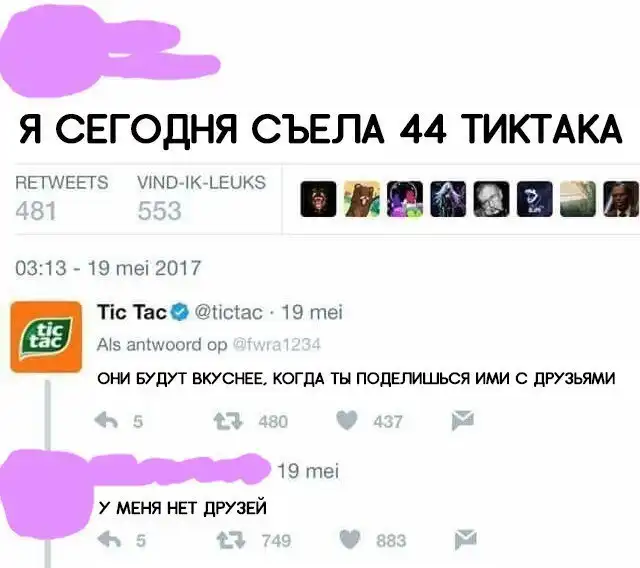
Task: View the Retweets 481 count
Action: click(62, 199)
